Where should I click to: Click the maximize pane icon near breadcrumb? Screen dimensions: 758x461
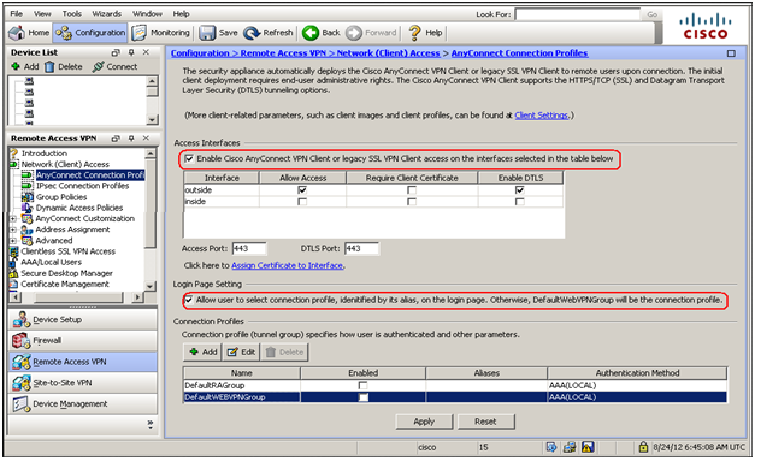(731, 53)
